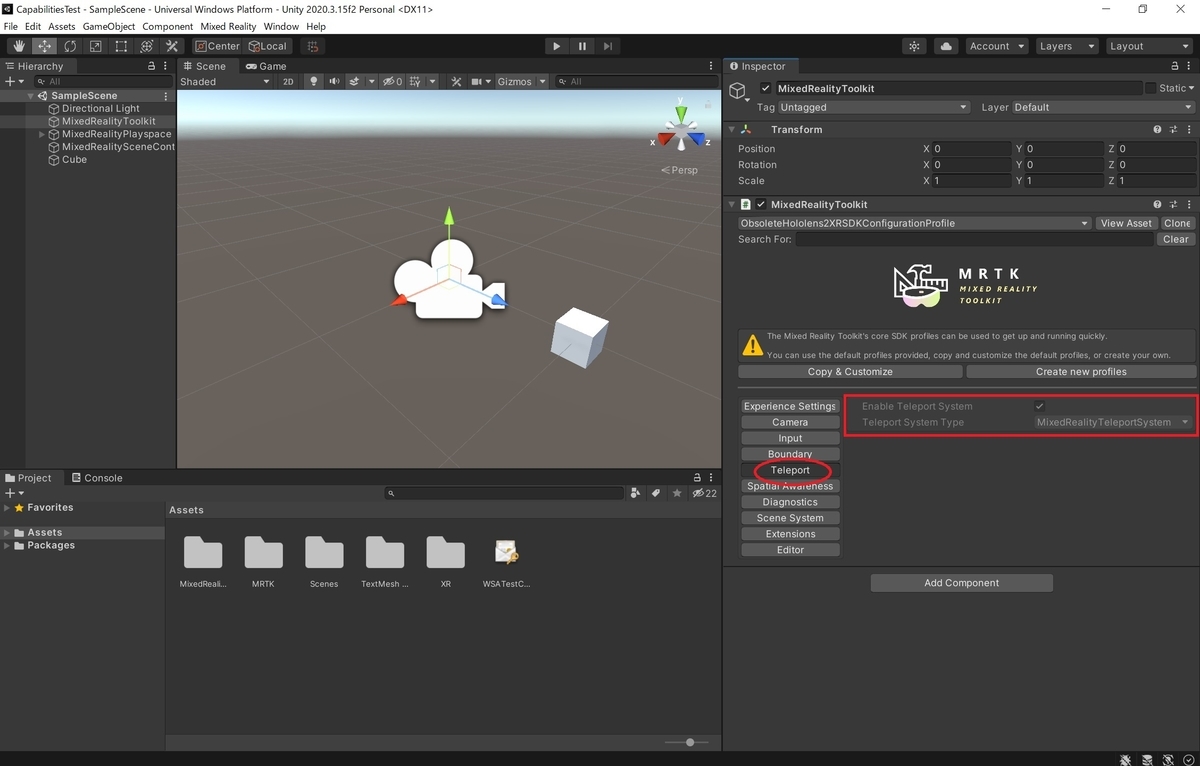1200x766 pixels.
Task: Select the Rect tool
Action: click(121, 46)
